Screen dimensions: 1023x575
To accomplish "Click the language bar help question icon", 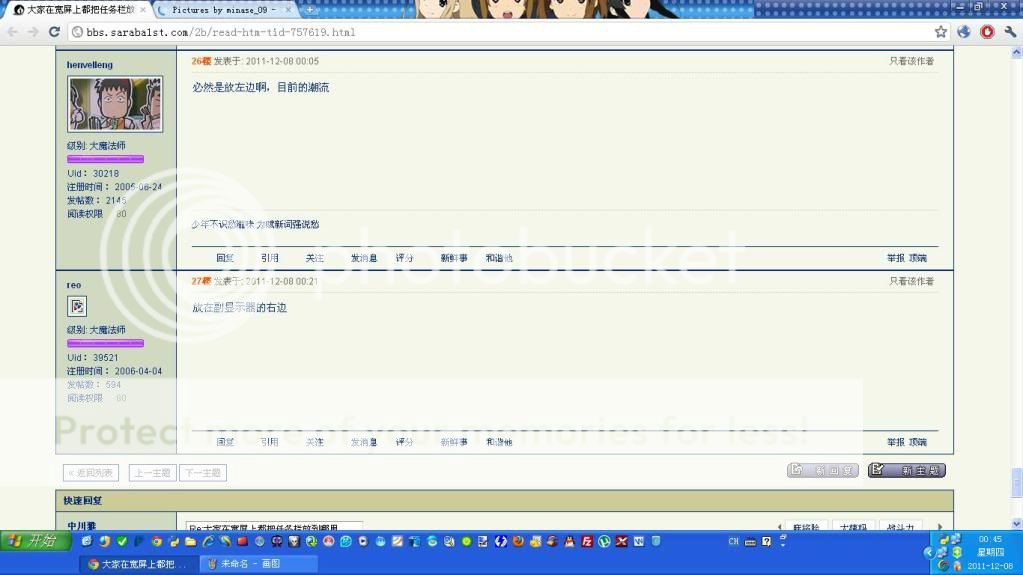I will point(767,541).
